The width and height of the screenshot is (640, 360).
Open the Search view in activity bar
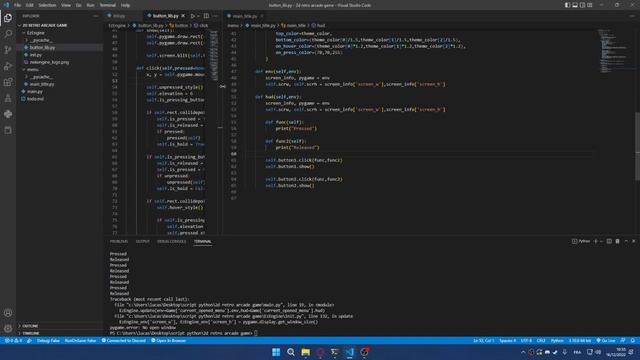coord(8,34)
